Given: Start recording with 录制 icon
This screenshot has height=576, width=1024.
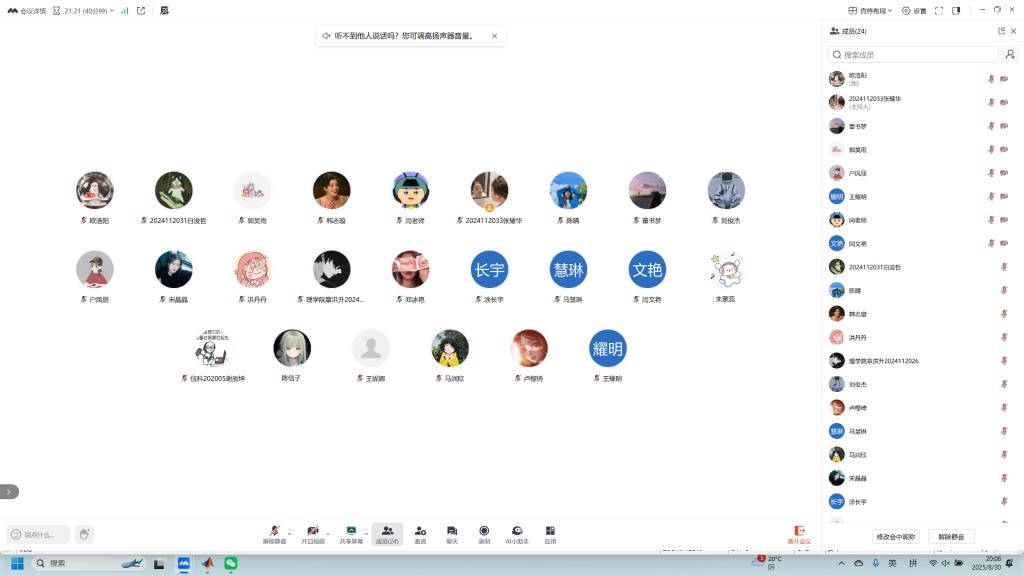Looking at the screenshot, I should (x=484, y=533).
